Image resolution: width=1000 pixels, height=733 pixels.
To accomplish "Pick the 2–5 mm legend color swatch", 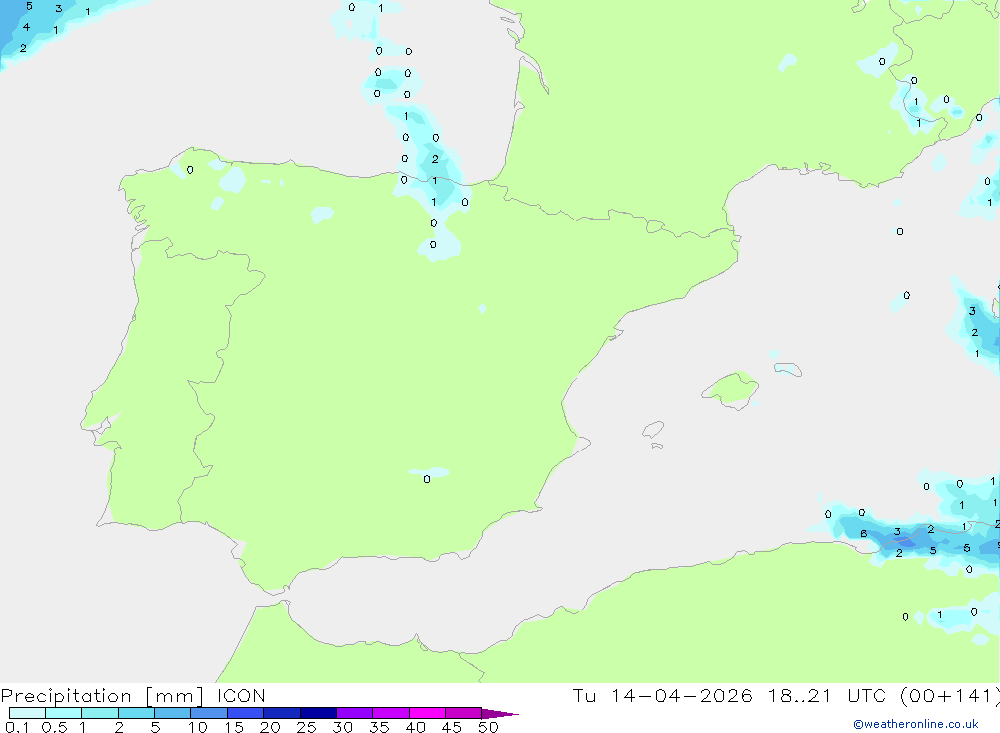I will [x=136, y=713].
